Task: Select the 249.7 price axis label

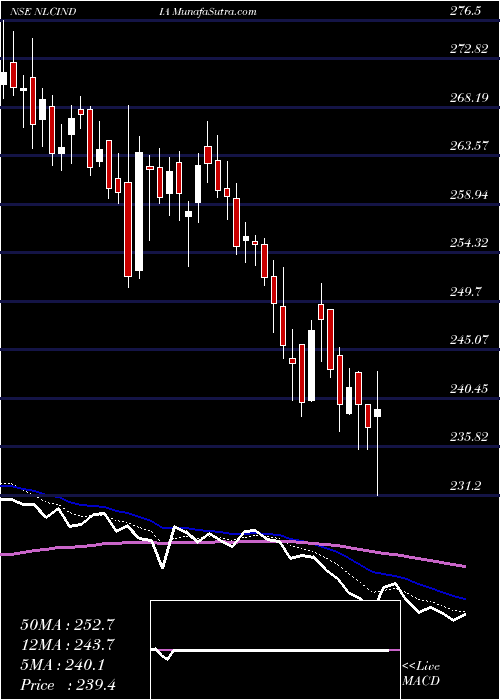Action: pos(465,292)
